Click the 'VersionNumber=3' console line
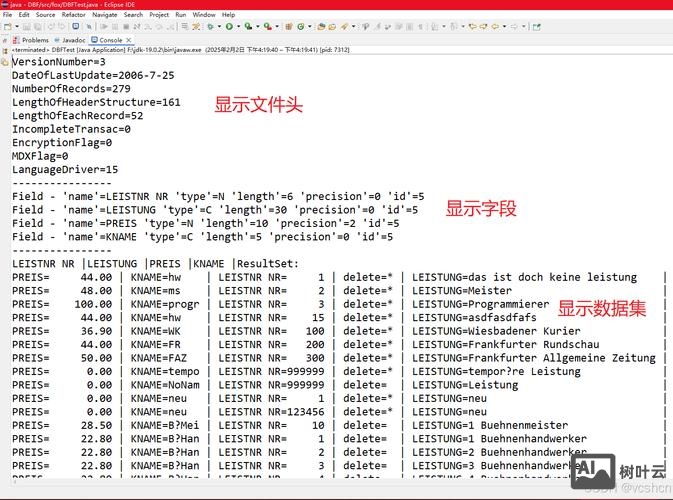Image resolution: width=673 pixels, height=500 pixels. (x=59, y=62)
